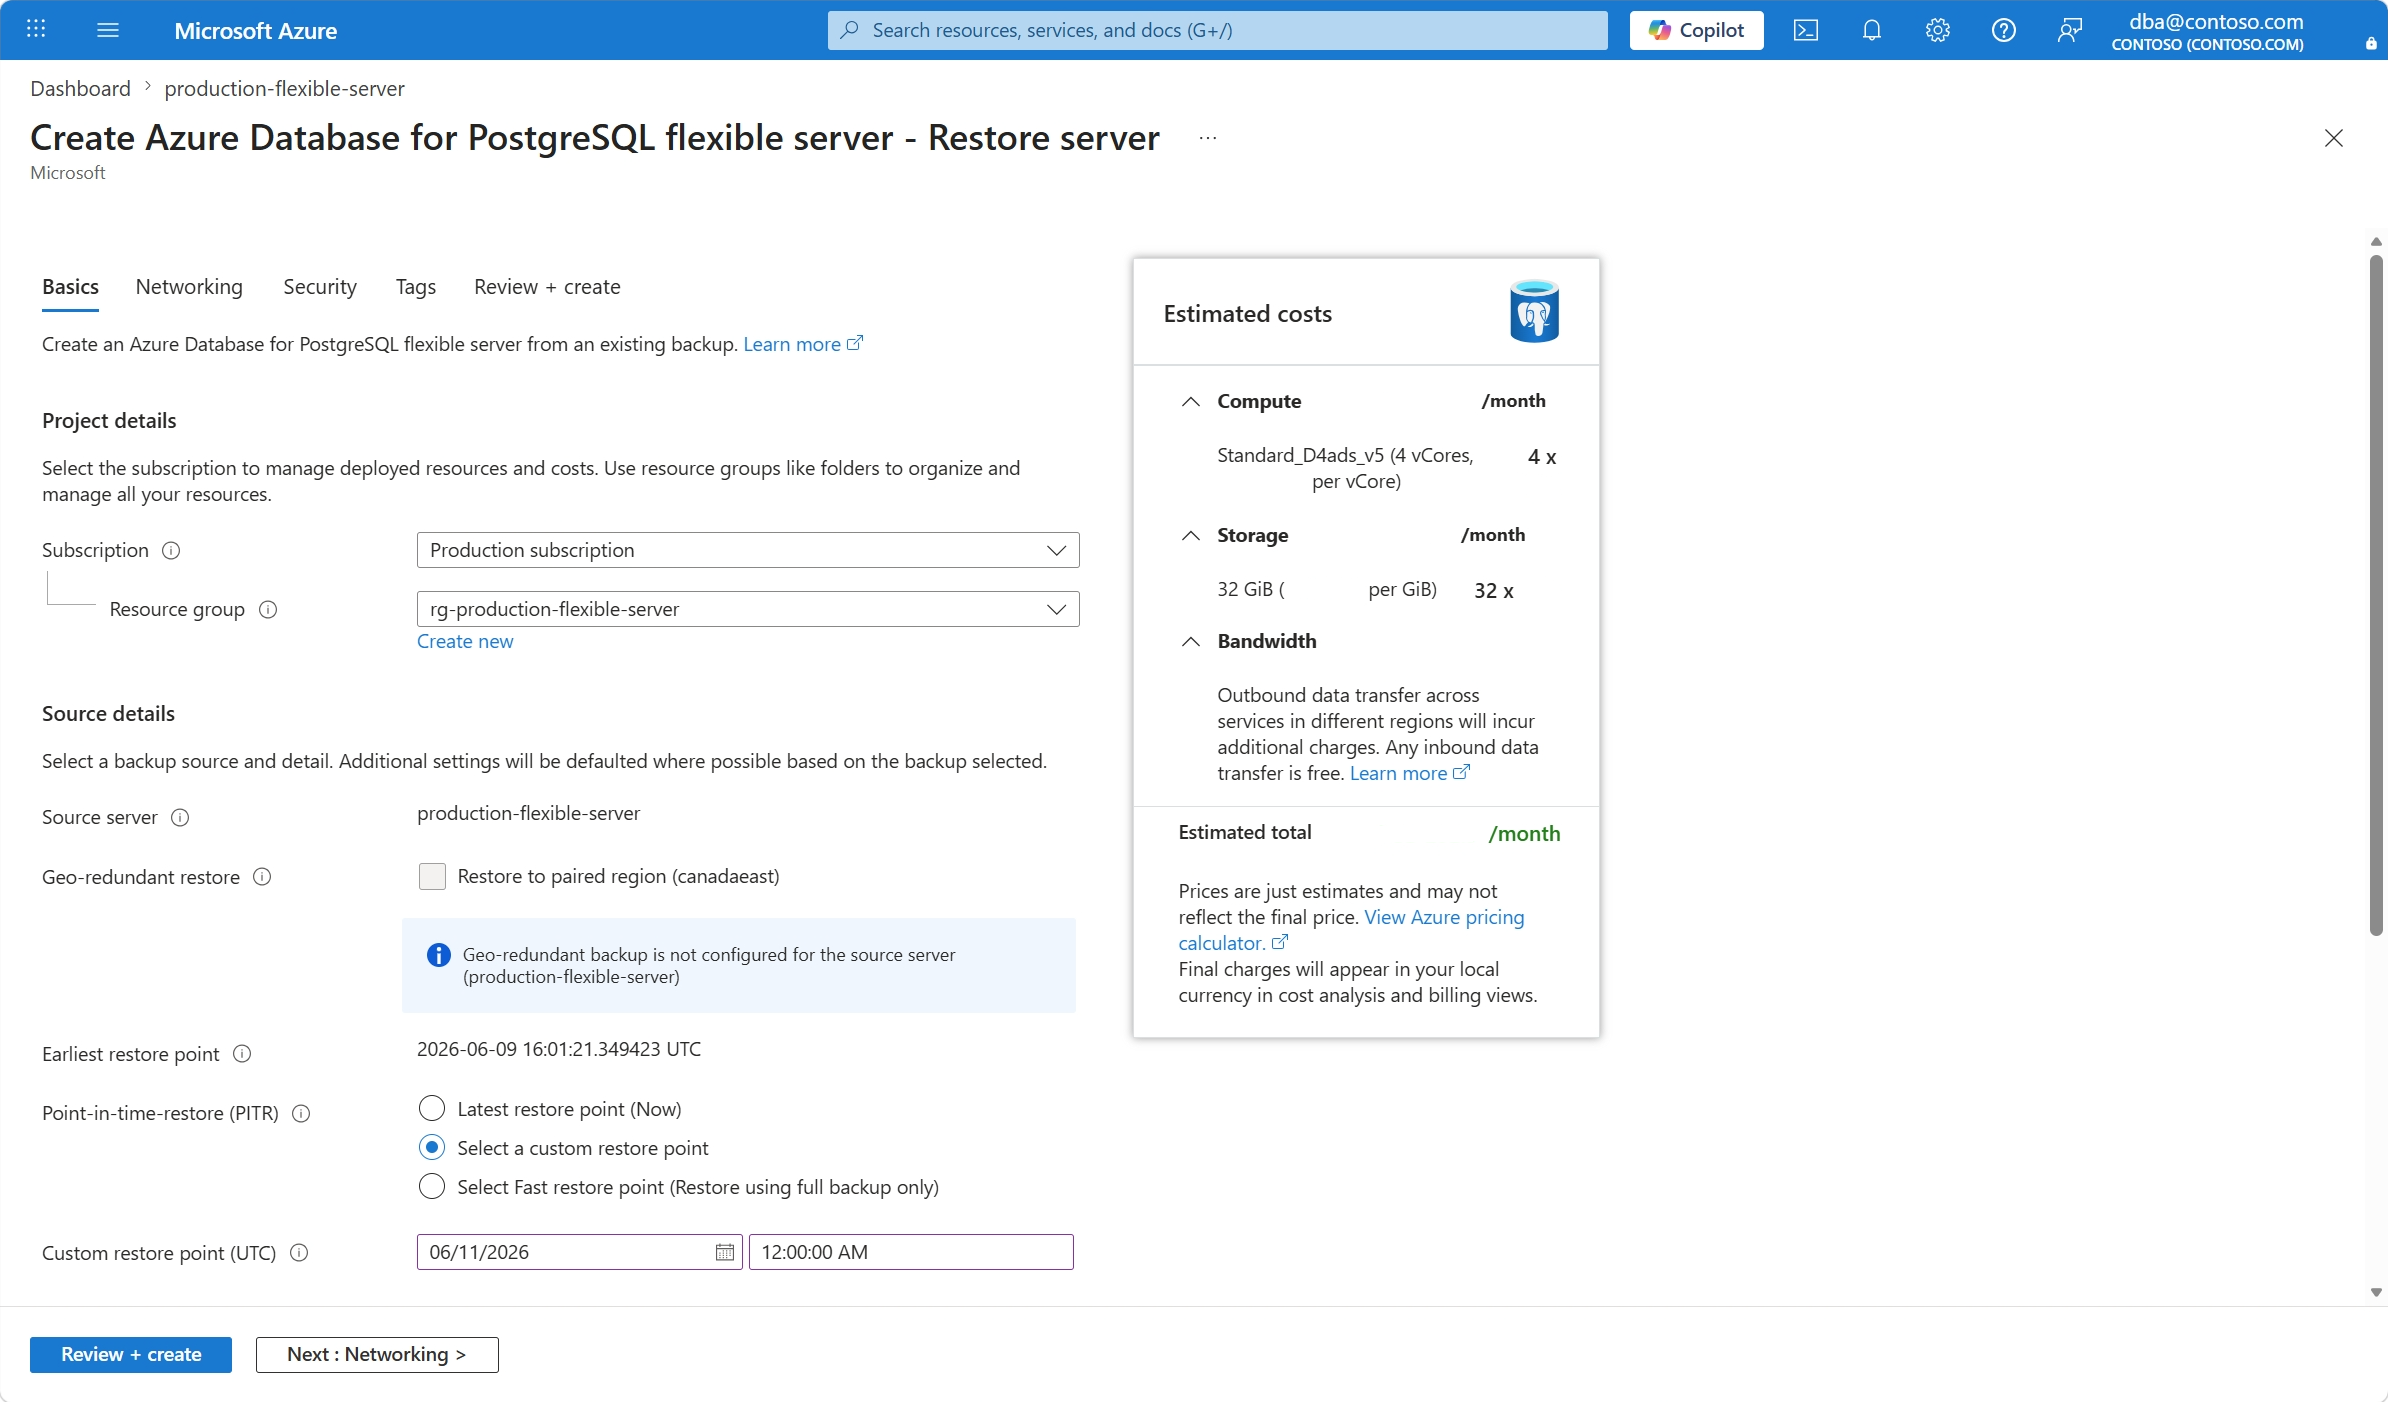The height and width of the screenshot is (1402, 2388).
Task: Open the help question mark menu
Action: (x=2003, y=30)
